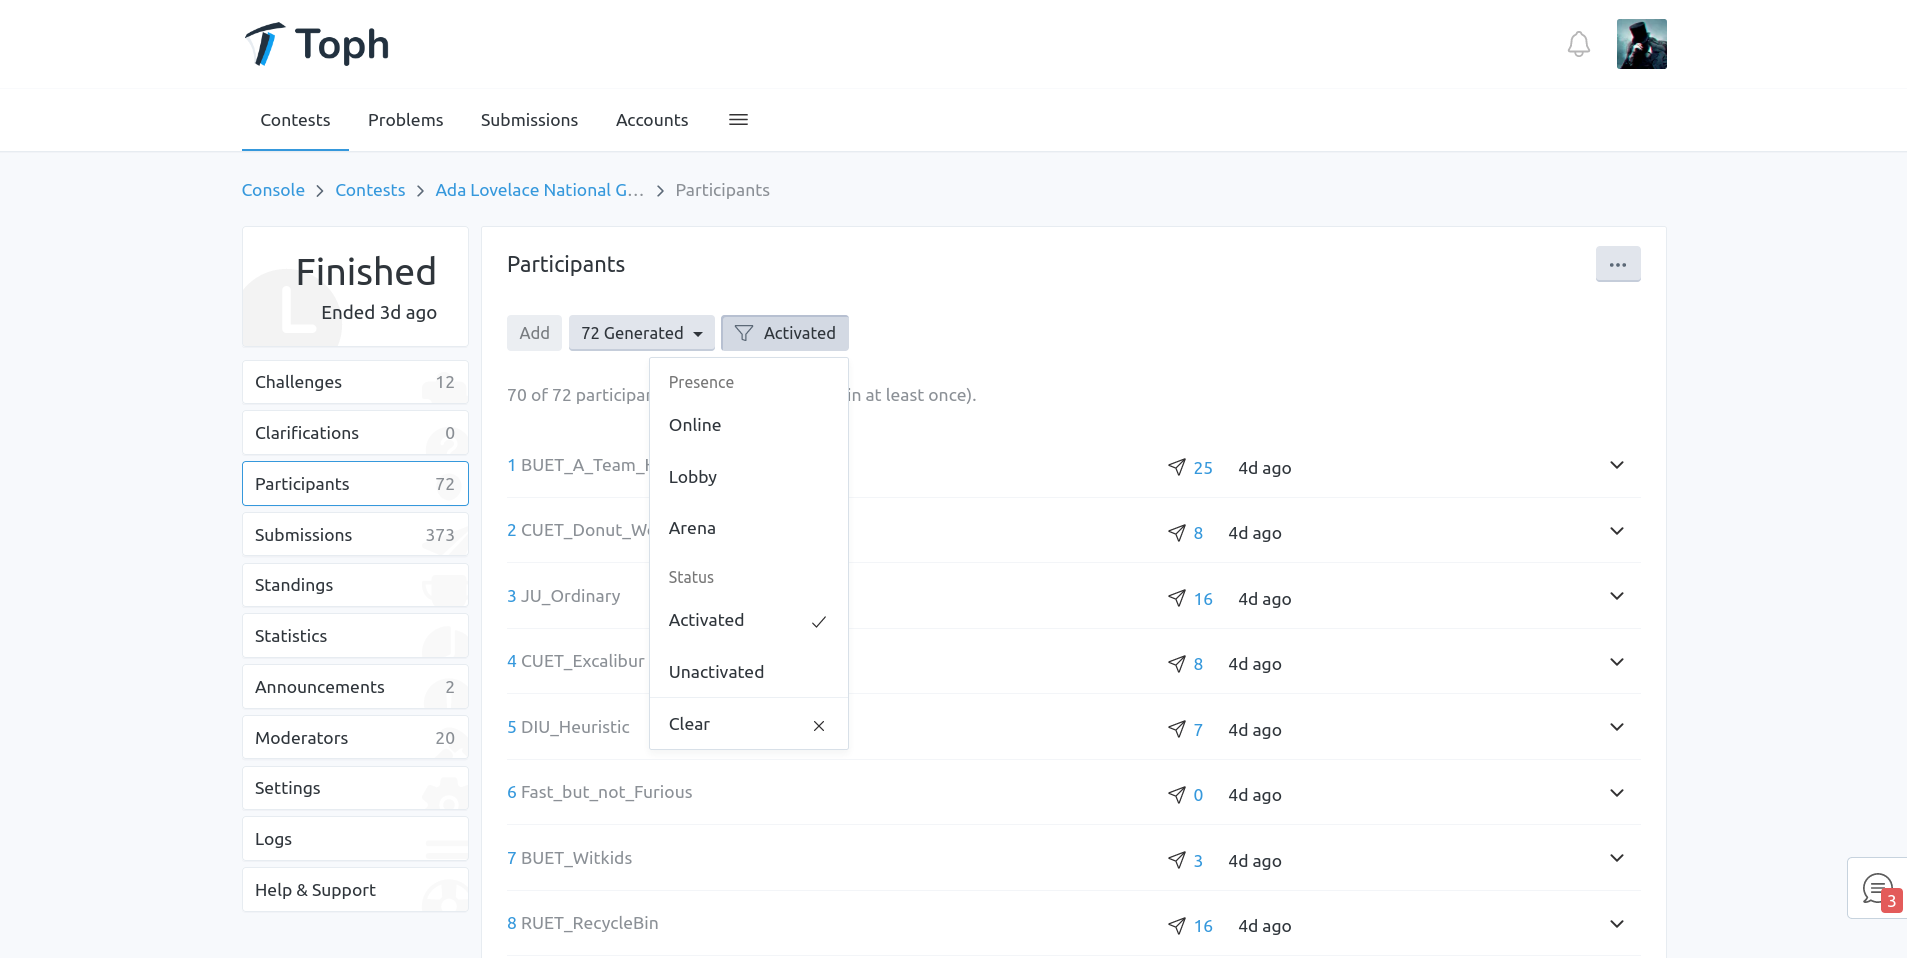
Task: Click the submissions send icon next to BUET_A_Team
Action: [x=1174, y=467]
